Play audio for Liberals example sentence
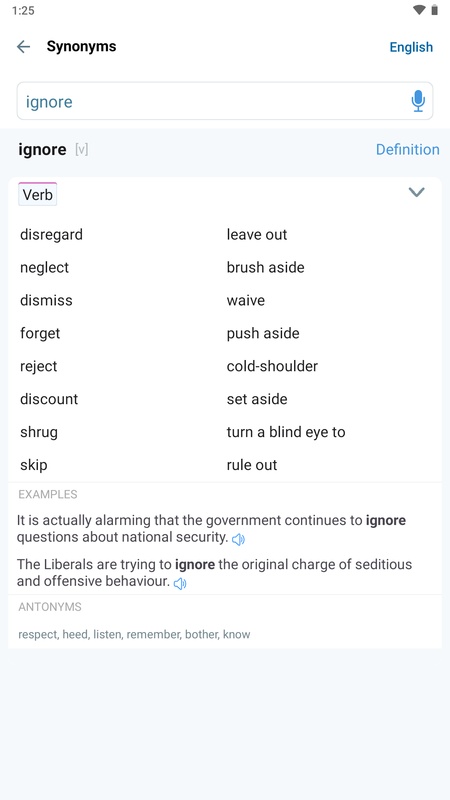450x800 pixels. tap(180, 583)
